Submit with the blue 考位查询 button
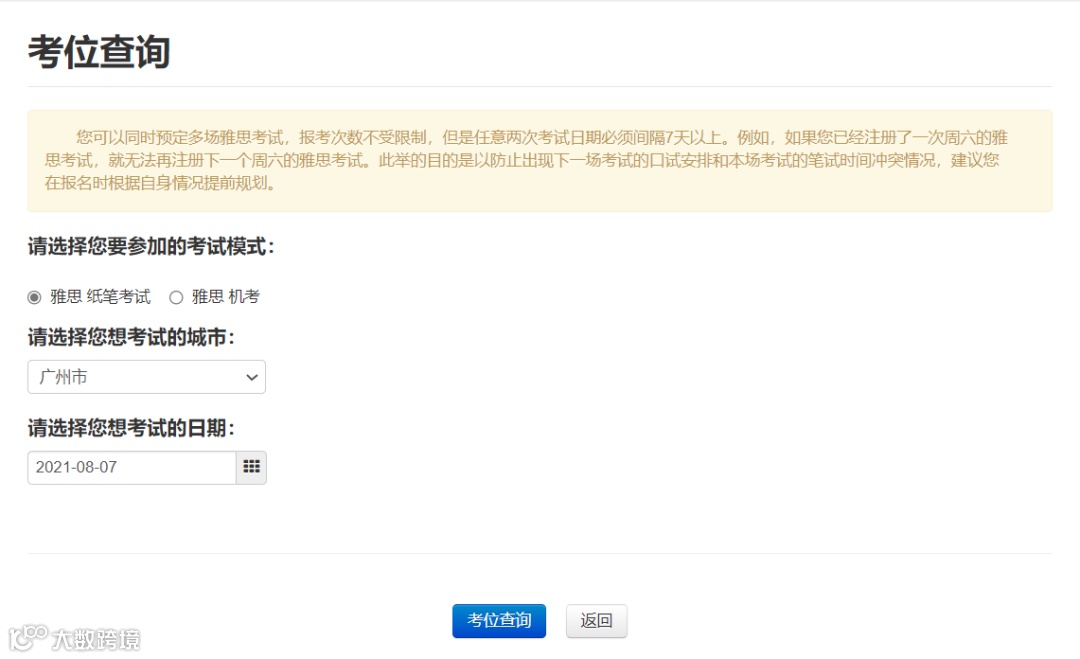 coord(499,621)
